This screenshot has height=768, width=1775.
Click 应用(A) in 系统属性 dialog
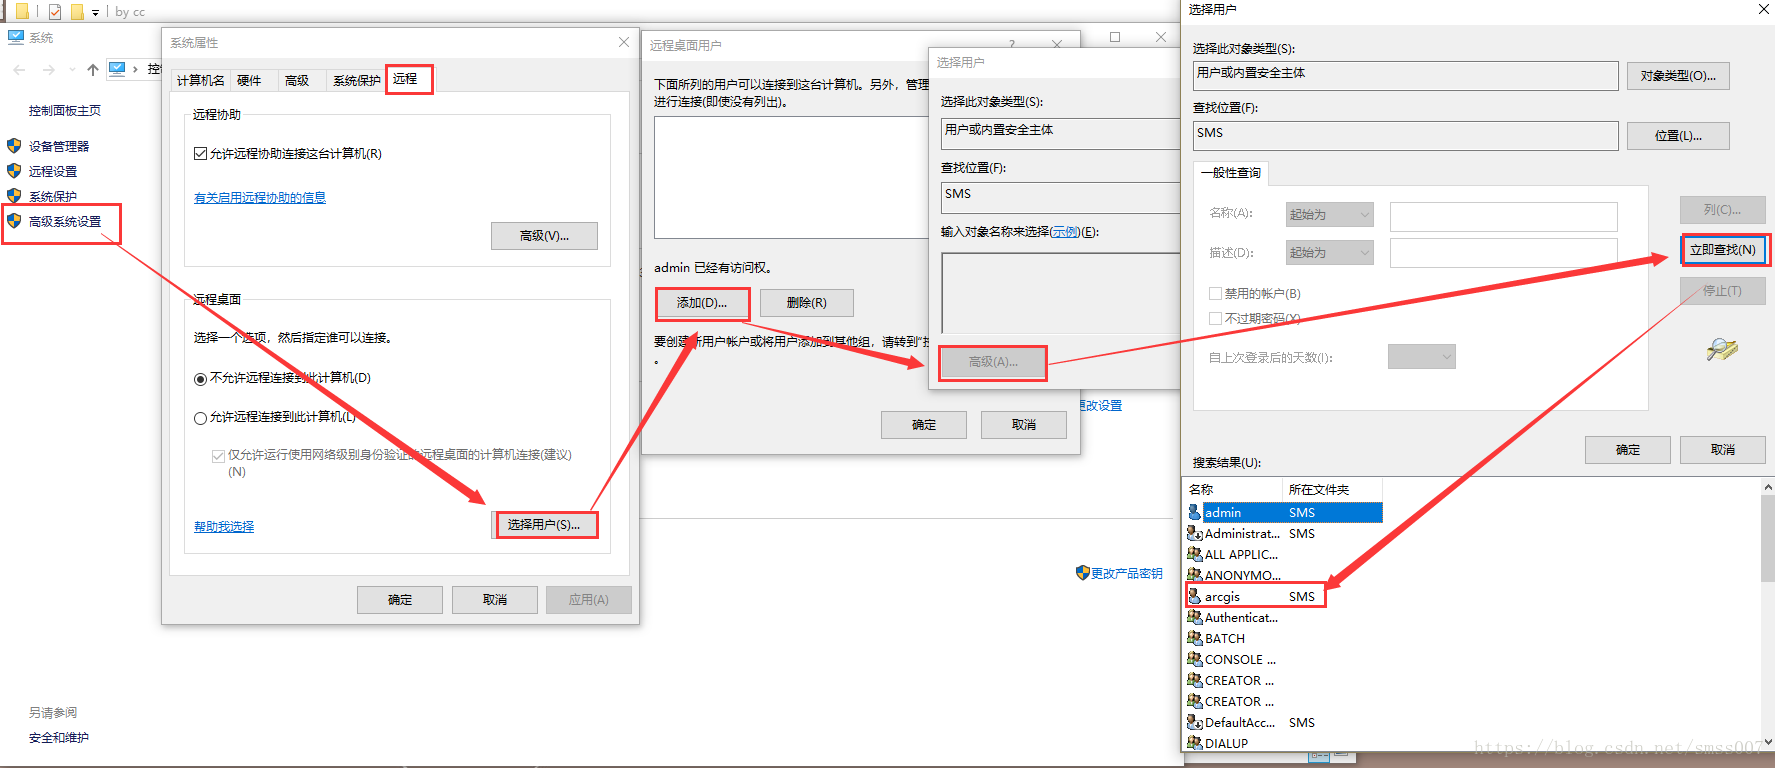coord(588,600)
